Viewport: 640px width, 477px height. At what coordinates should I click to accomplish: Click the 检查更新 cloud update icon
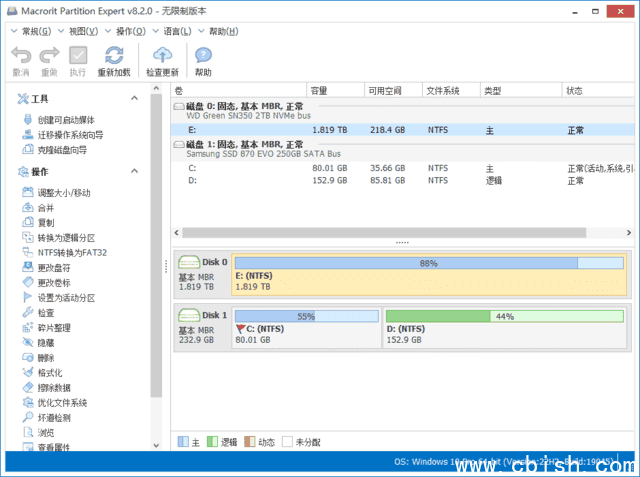161,58
